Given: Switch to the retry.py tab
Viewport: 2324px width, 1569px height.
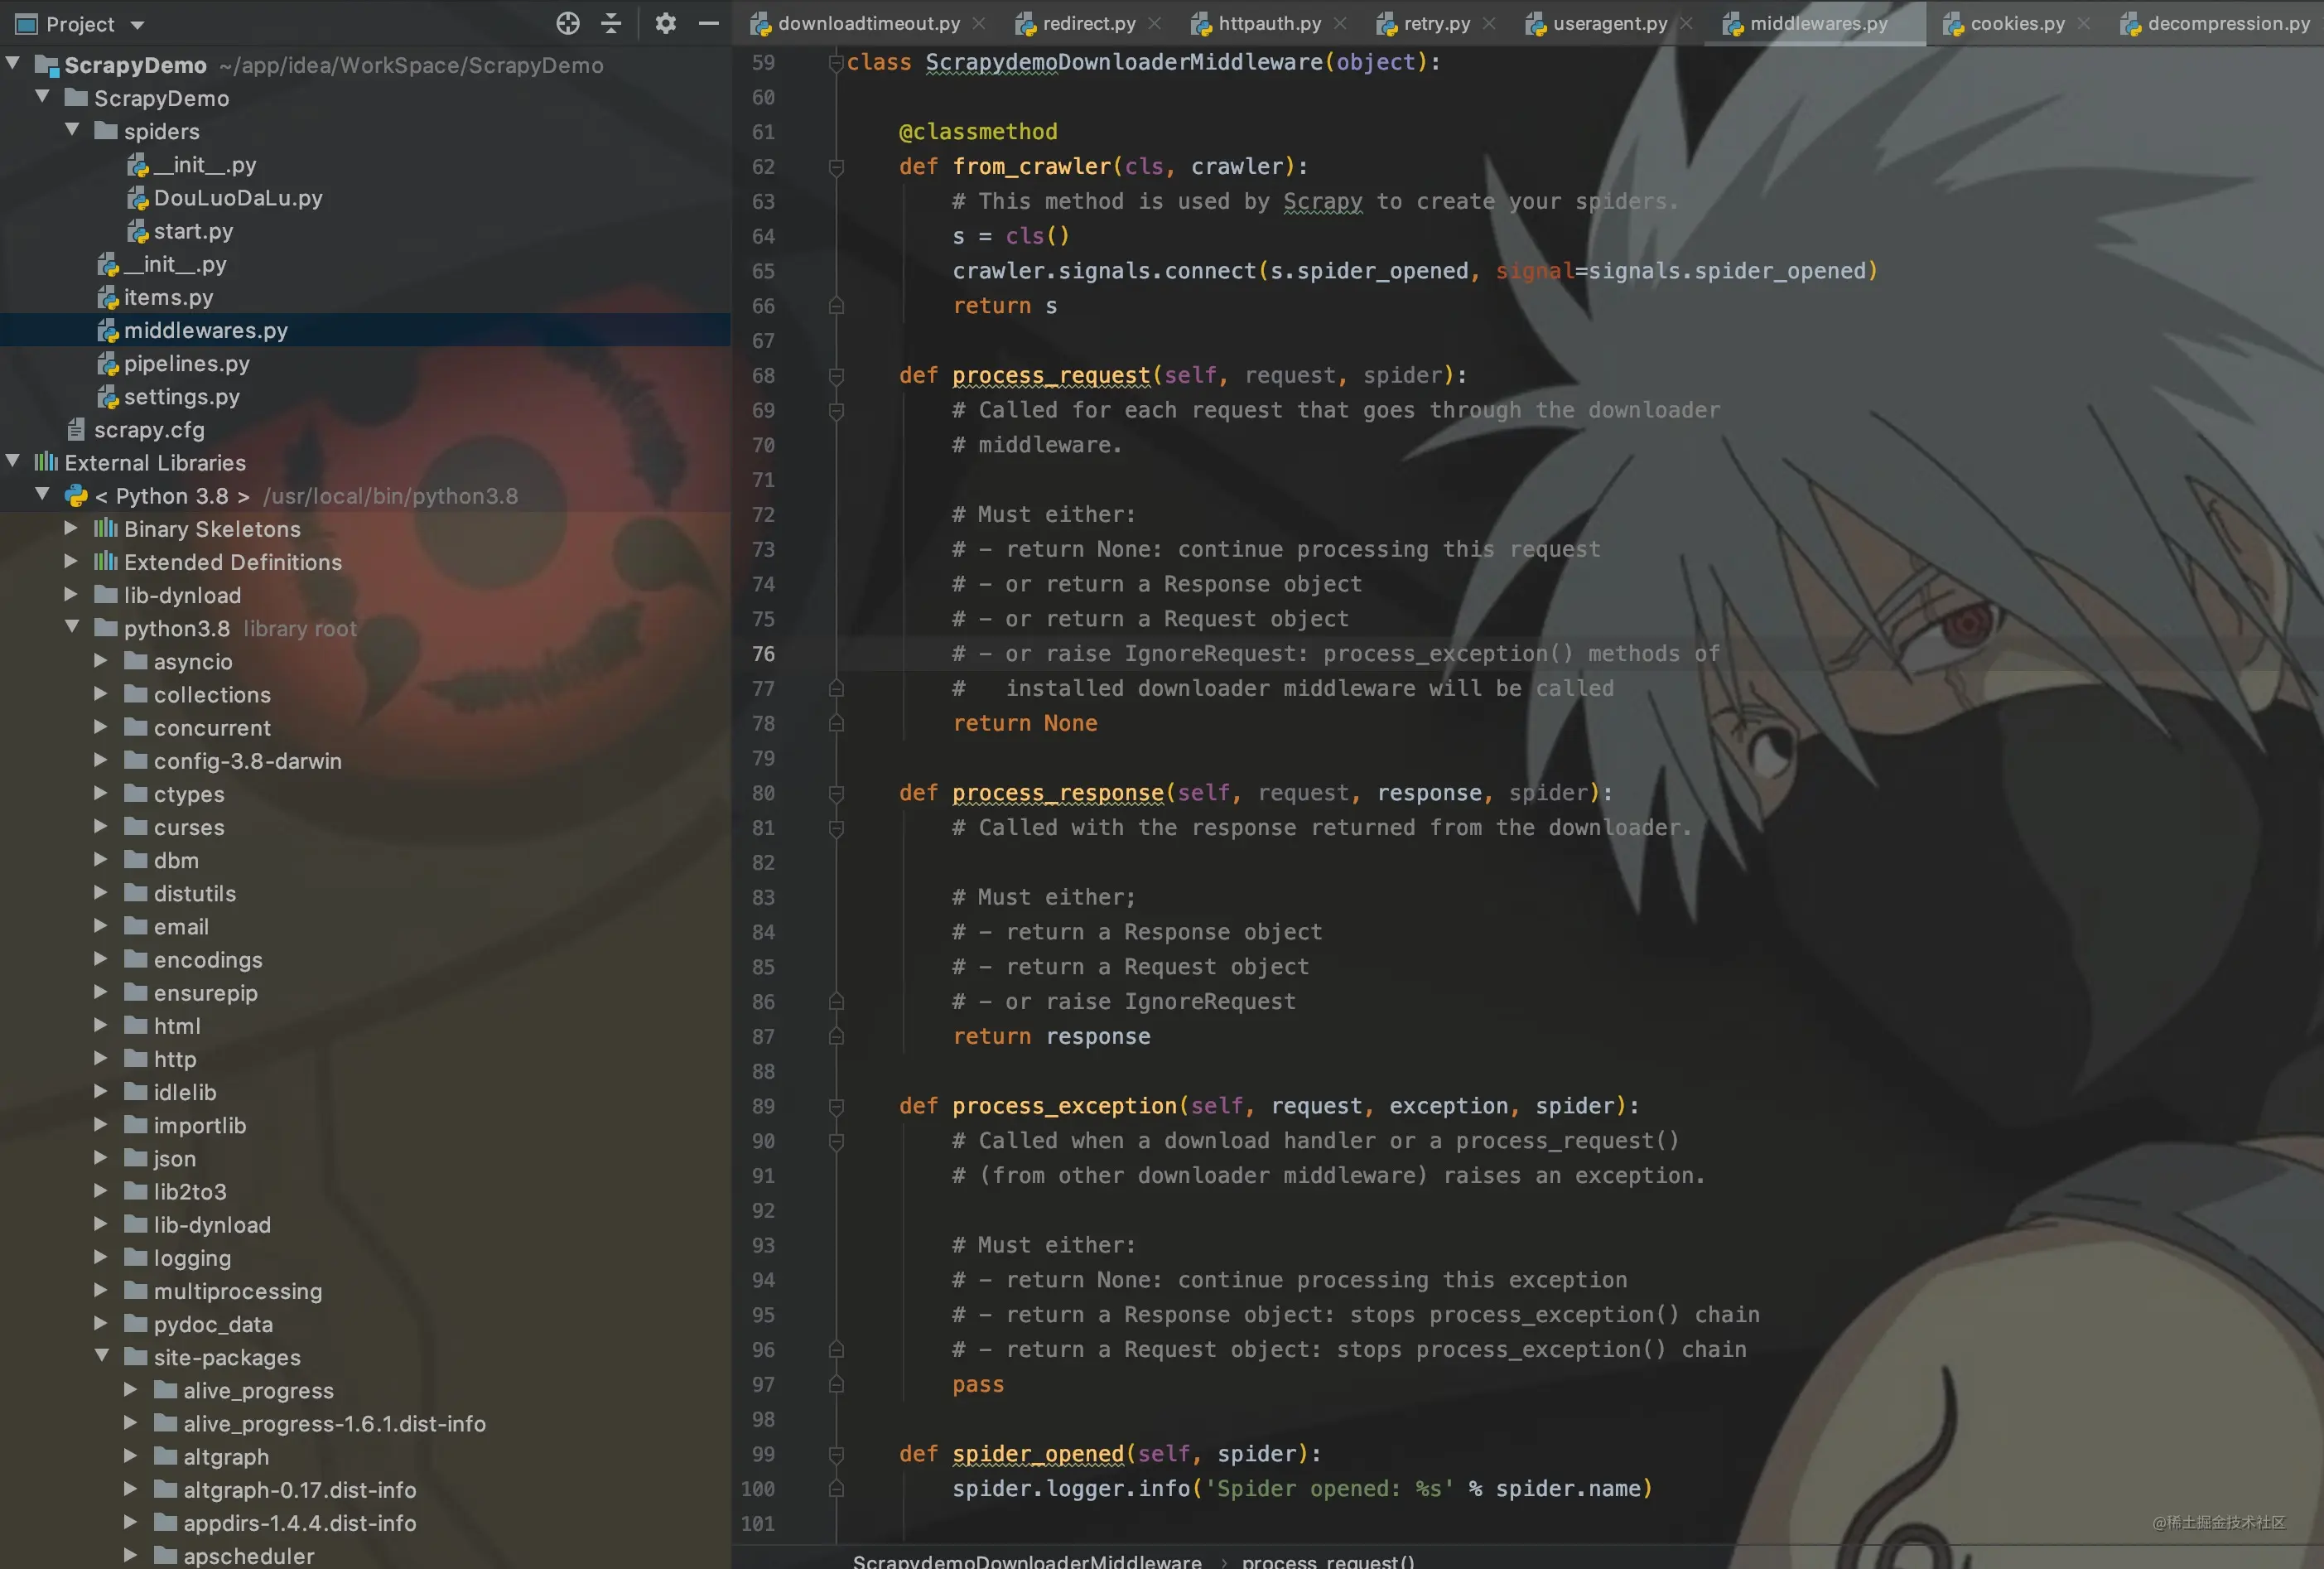Looking at the screenshot, I should pyautogui.click(x=1437, y=23).
